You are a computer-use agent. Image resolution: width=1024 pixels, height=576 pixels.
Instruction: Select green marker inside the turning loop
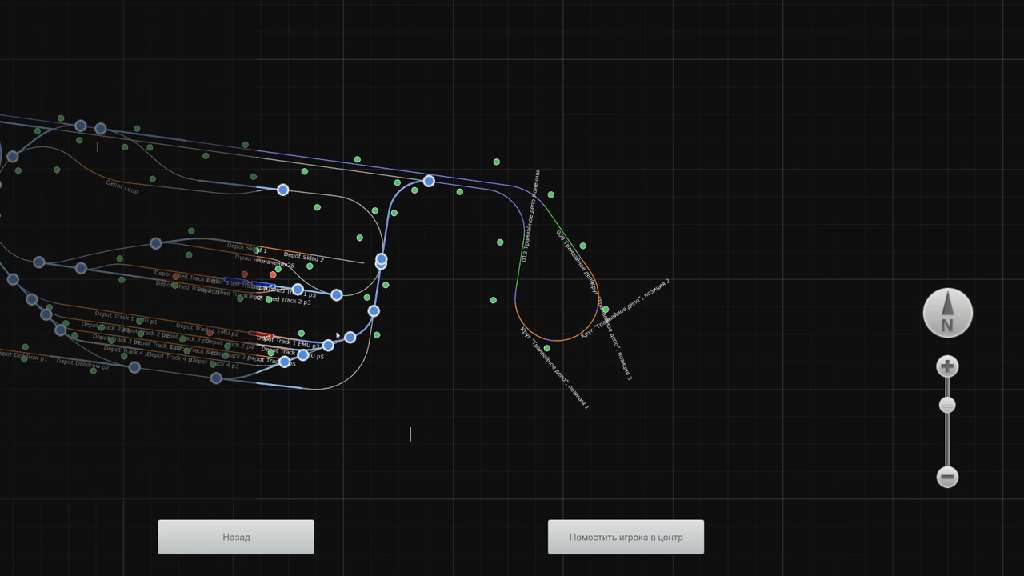coord(582,245)
